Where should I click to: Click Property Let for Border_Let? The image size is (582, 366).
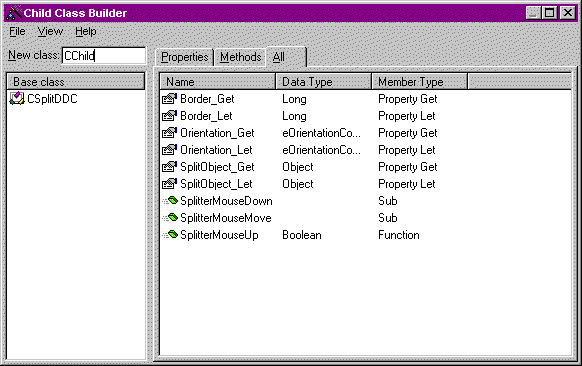click(x=406, y=116)
